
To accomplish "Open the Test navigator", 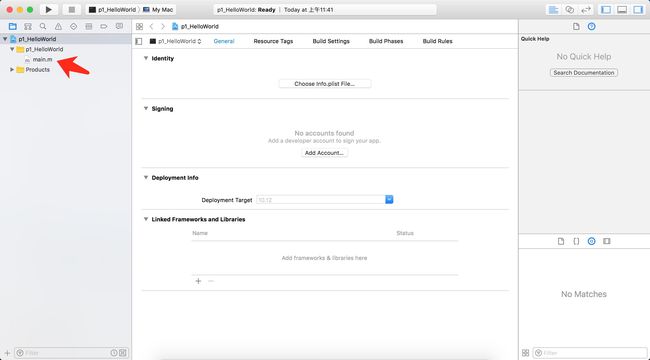I will (73, 27).
